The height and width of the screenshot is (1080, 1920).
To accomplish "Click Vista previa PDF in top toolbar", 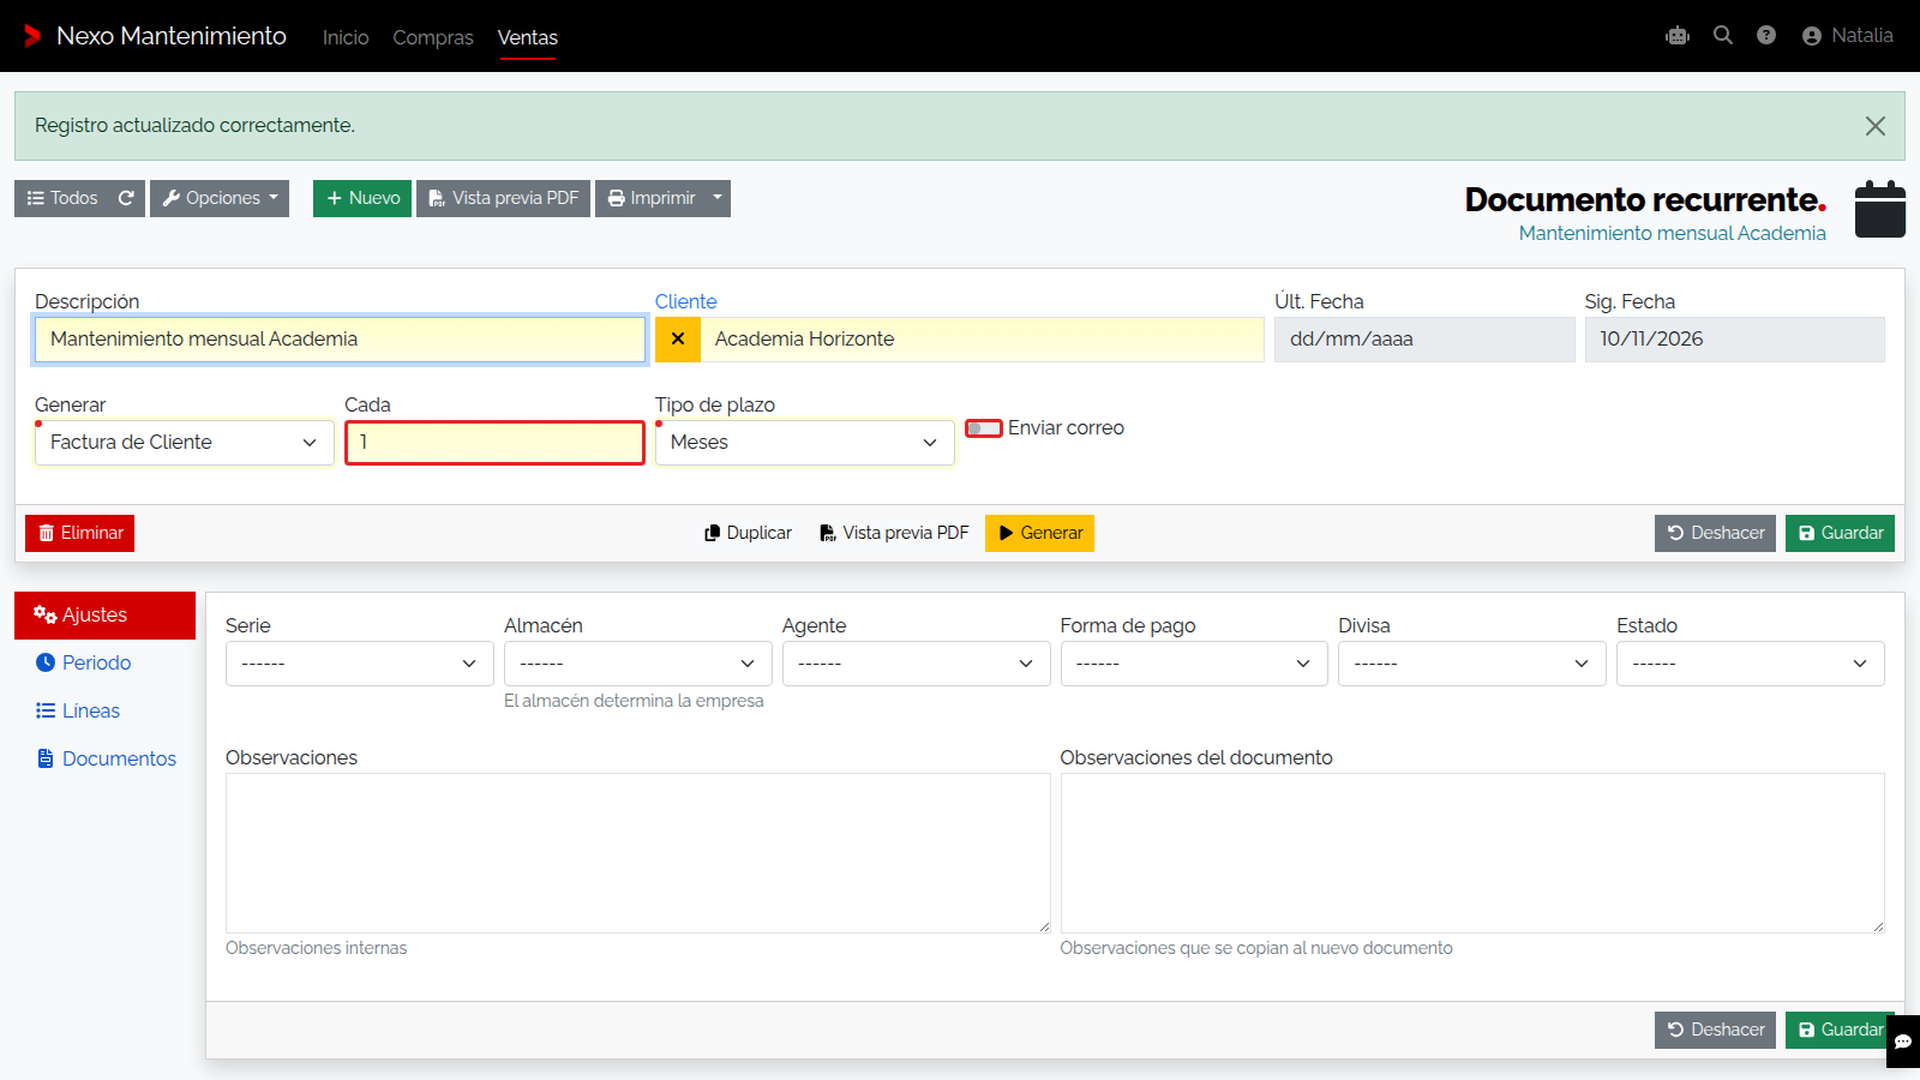I will (x=503, y=198).
